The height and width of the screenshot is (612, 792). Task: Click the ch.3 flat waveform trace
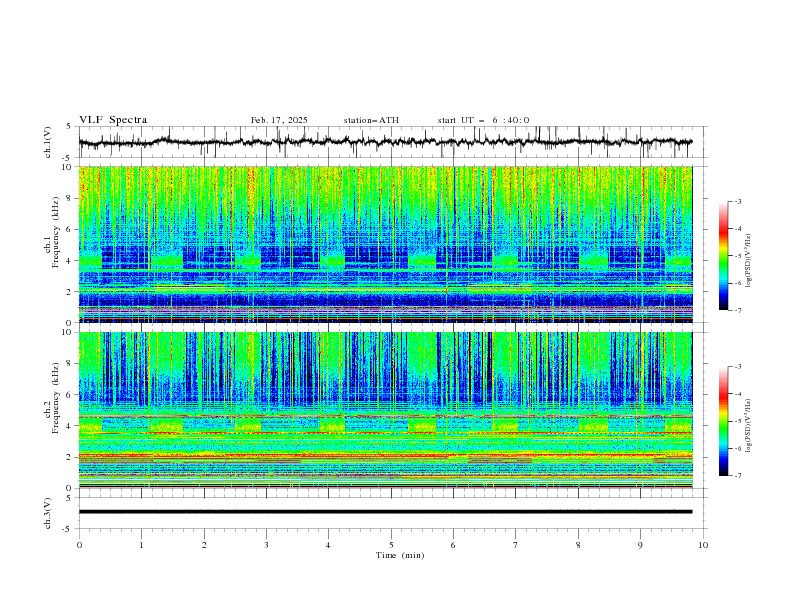(385, 512)
